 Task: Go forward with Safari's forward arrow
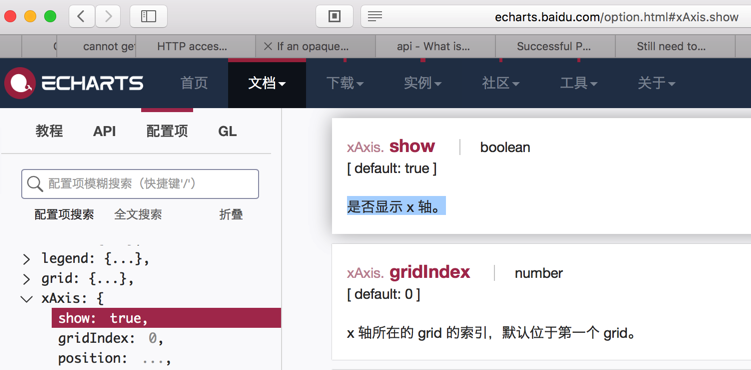coord(108,16)
